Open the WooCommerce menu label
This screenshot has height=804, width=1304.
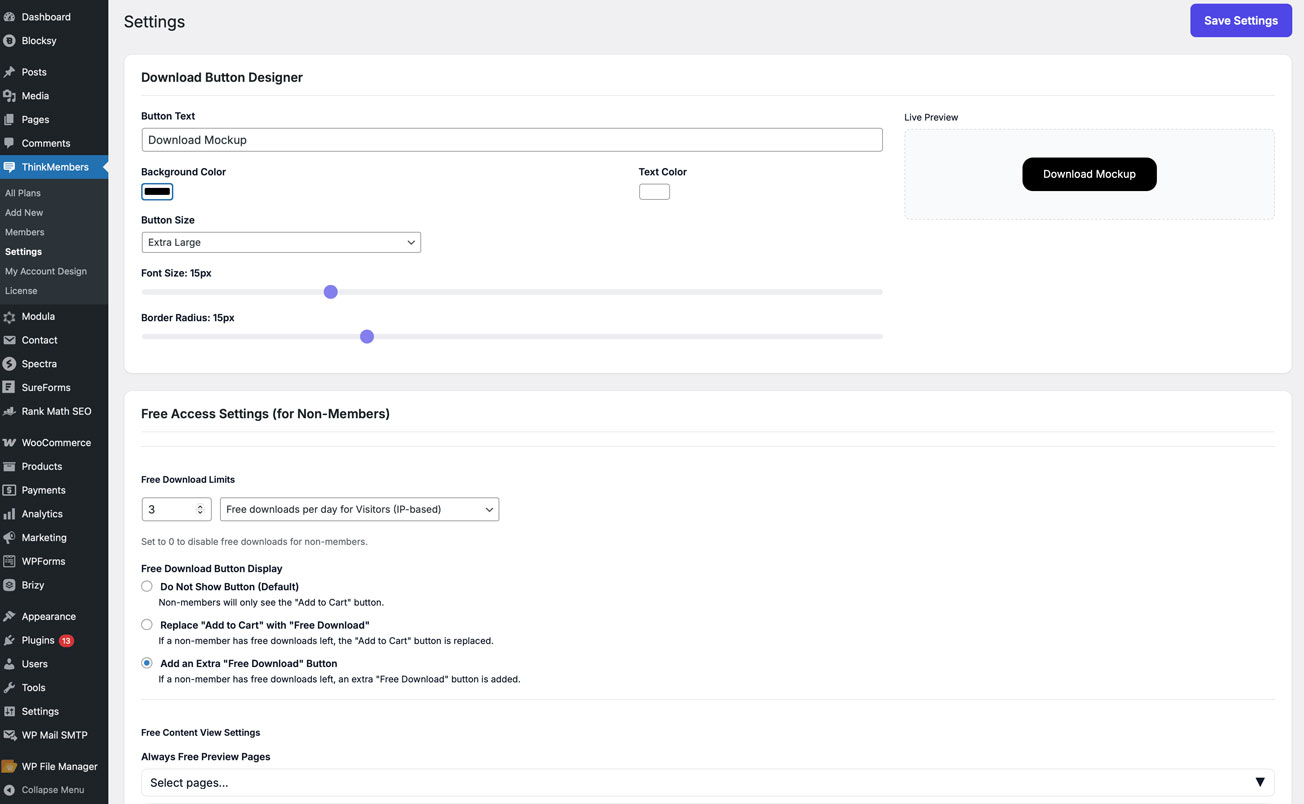[x=56, y=443]
